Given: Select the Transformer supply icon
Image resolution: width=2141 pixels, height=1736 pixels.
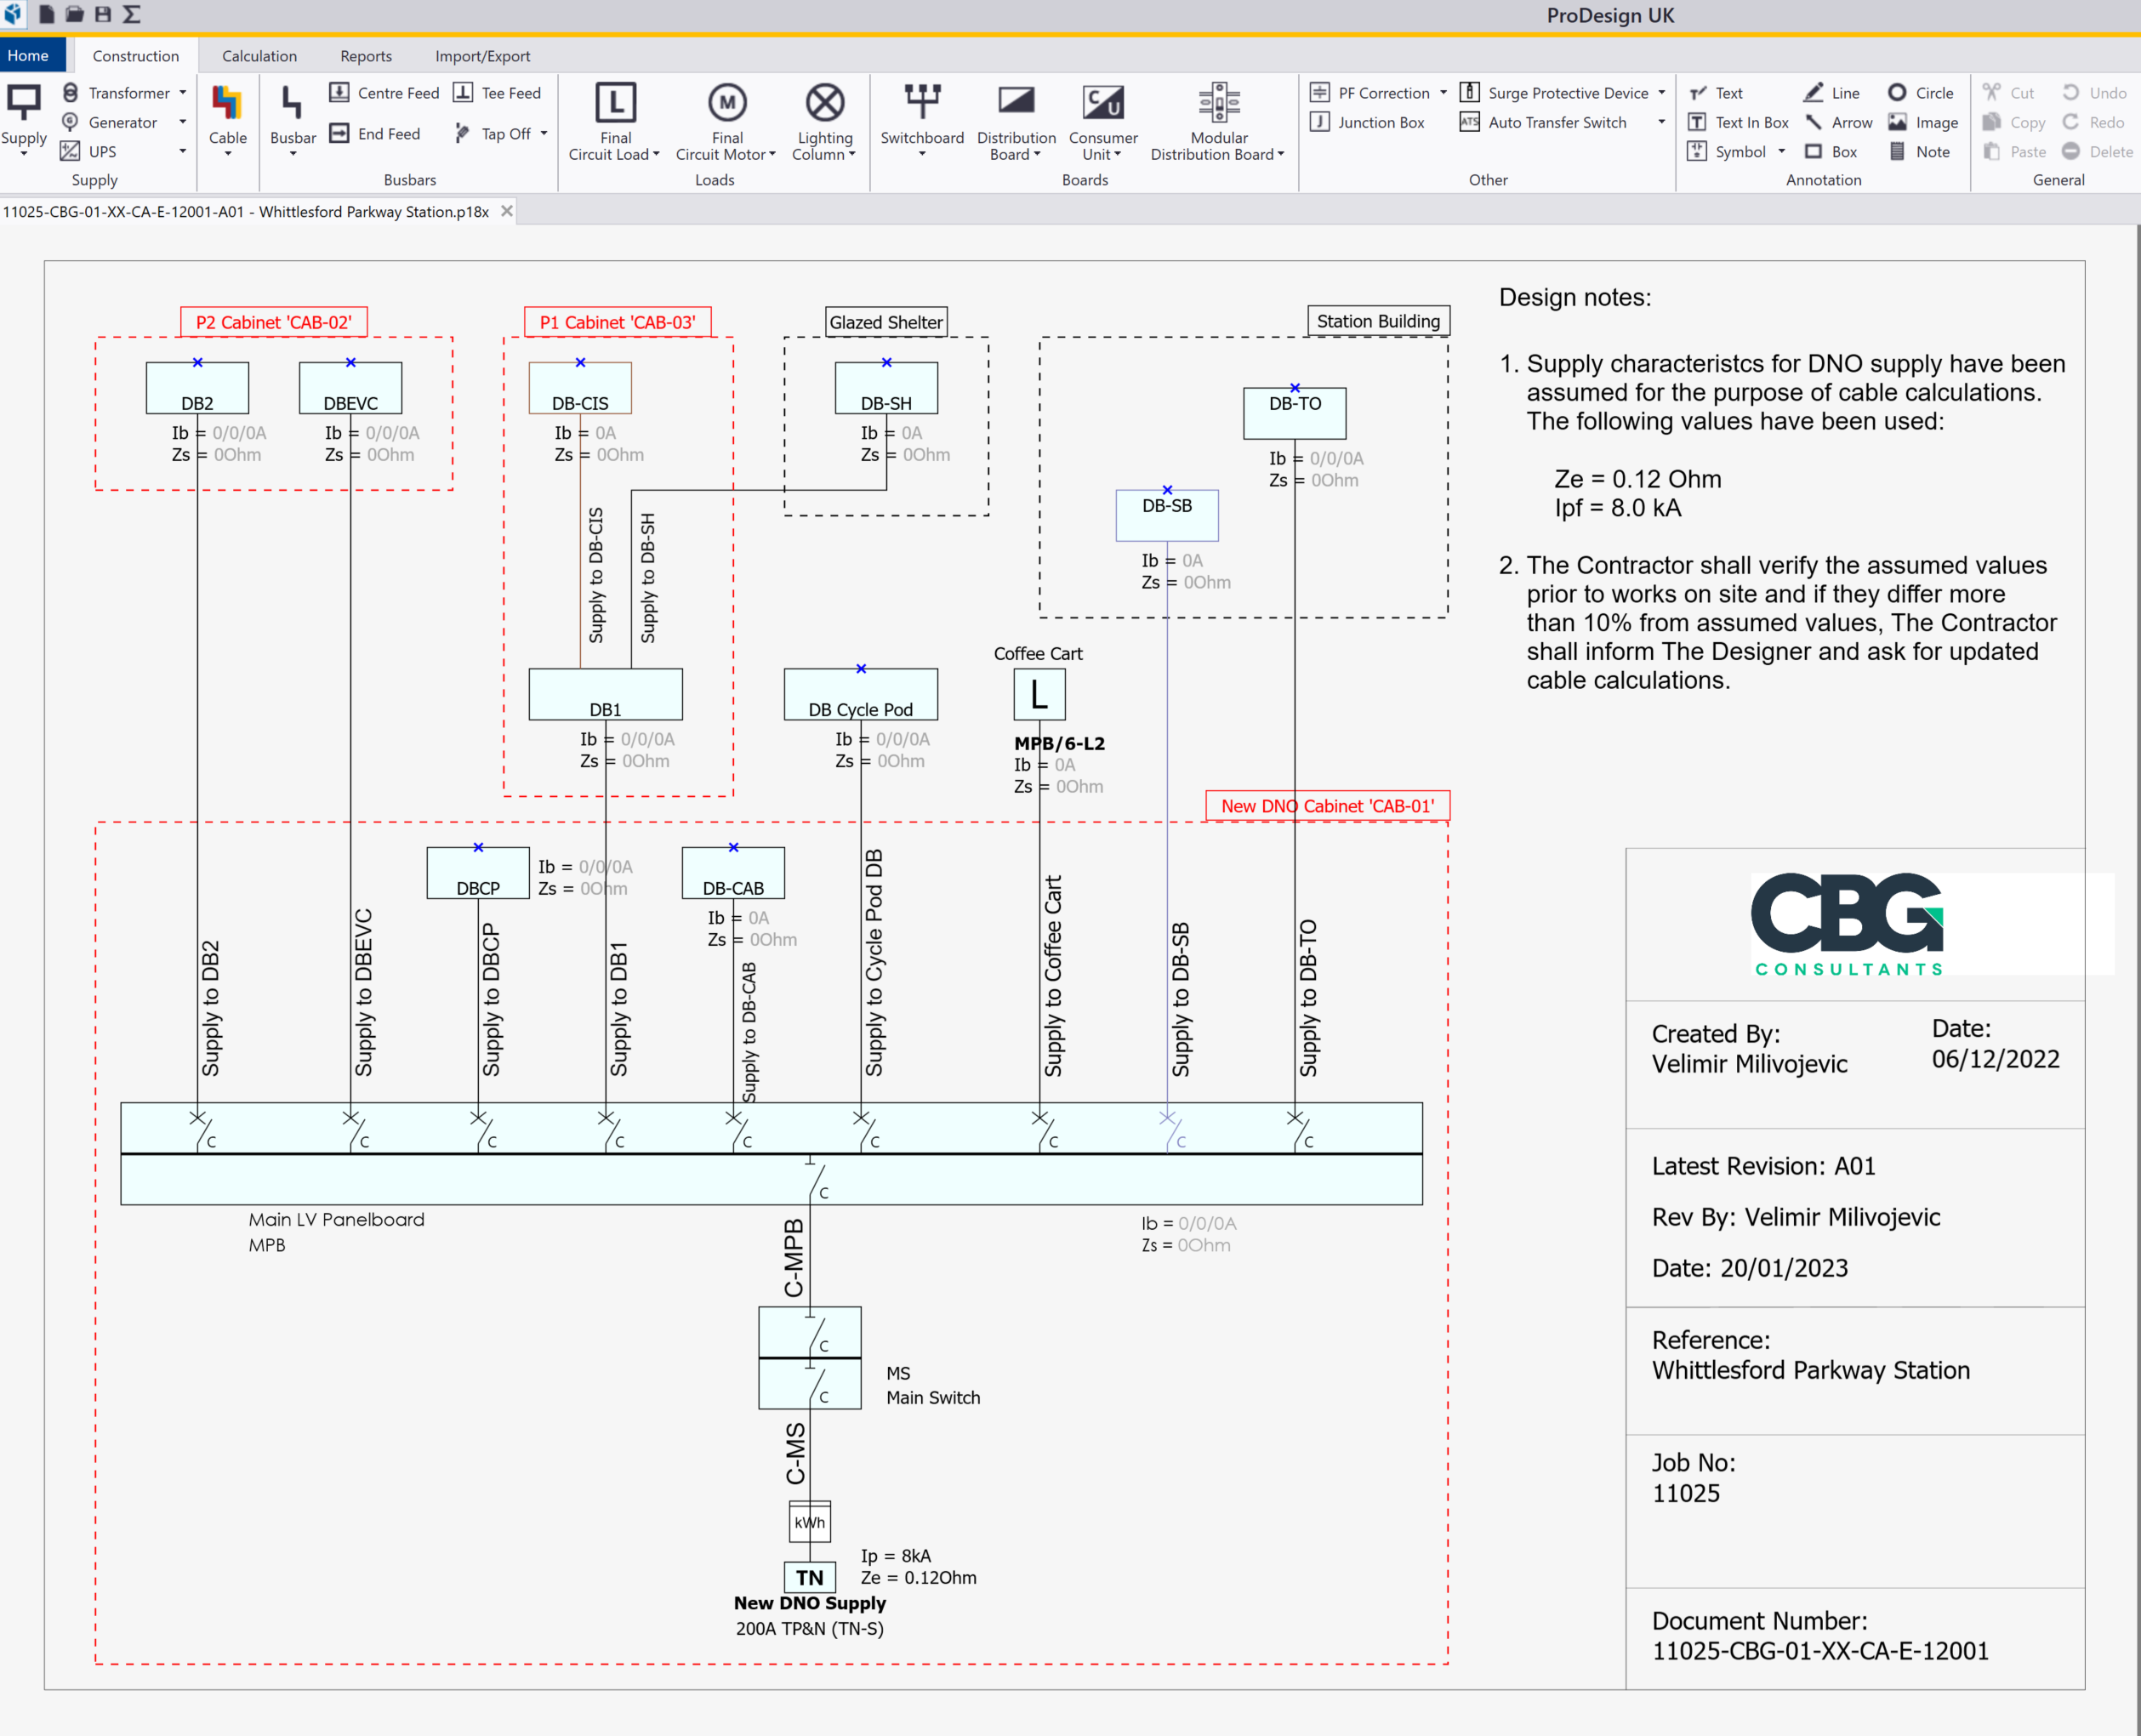Looking at the screenshot, I should (70, 92).
